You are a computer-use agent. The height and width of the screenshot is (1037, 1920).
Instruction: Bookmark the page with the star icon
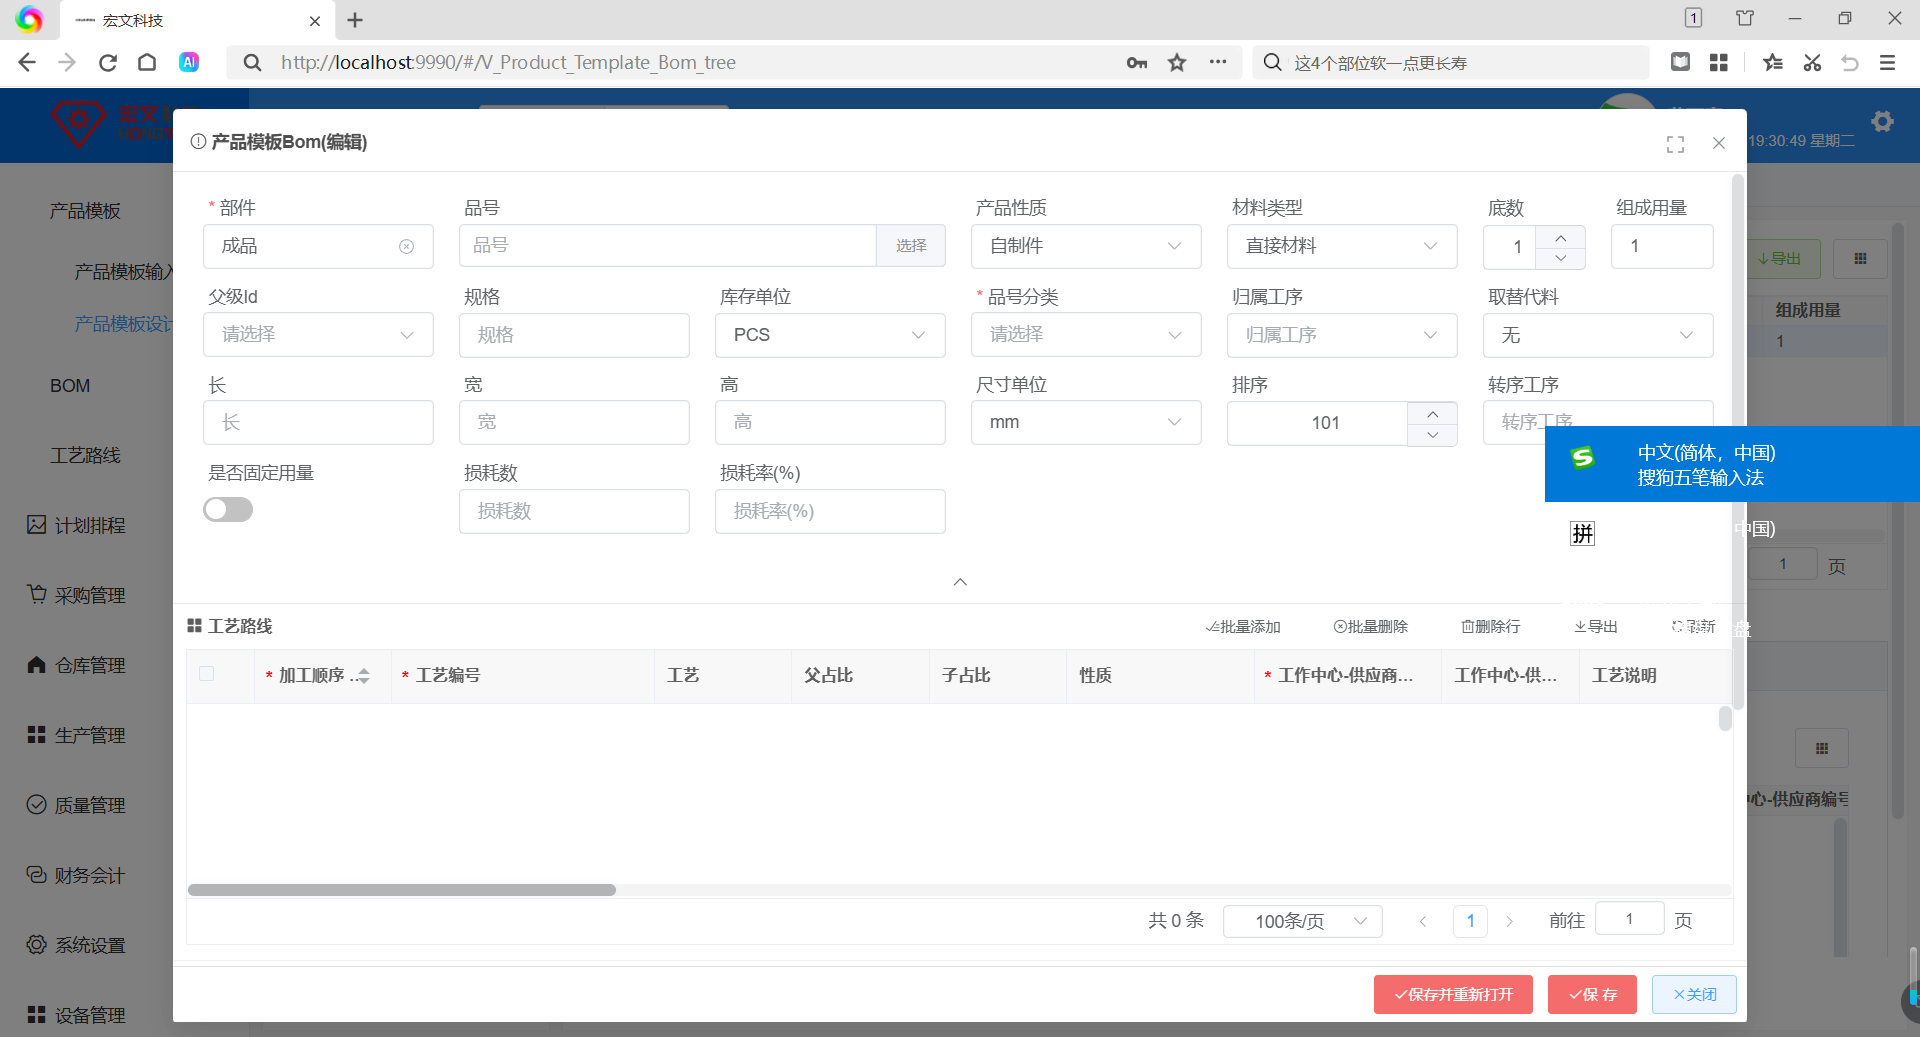coord(1177,63)
